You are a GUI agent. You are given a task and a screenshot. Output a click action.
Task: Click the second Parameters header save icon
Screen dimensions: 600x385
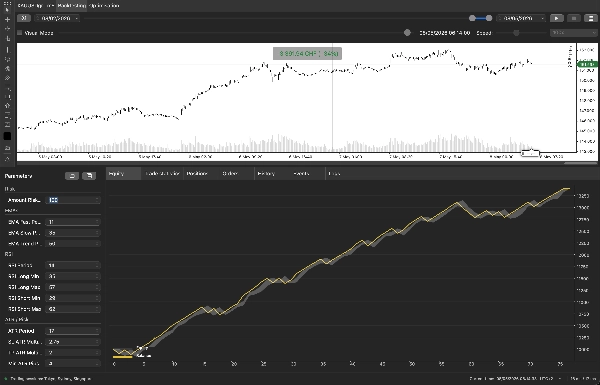tap(89, 176)
